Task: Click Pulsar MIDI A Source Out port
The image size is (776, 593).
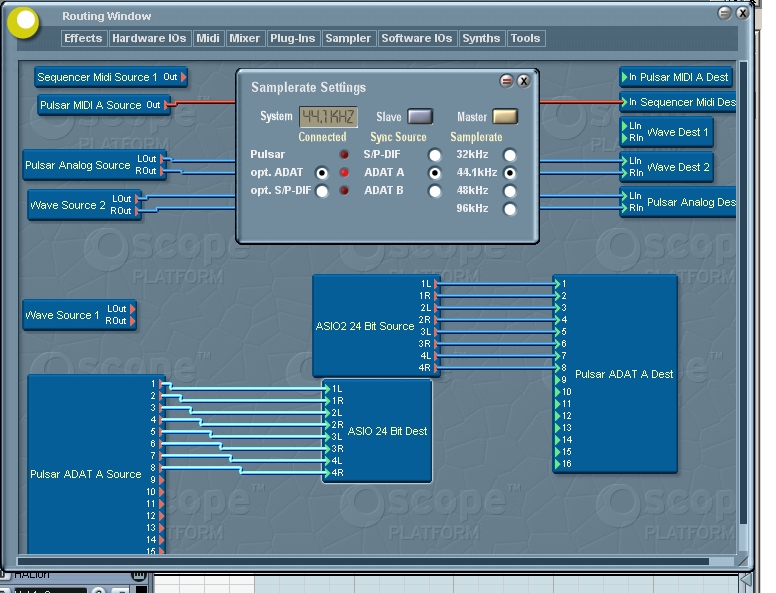Action: (167, 104)
